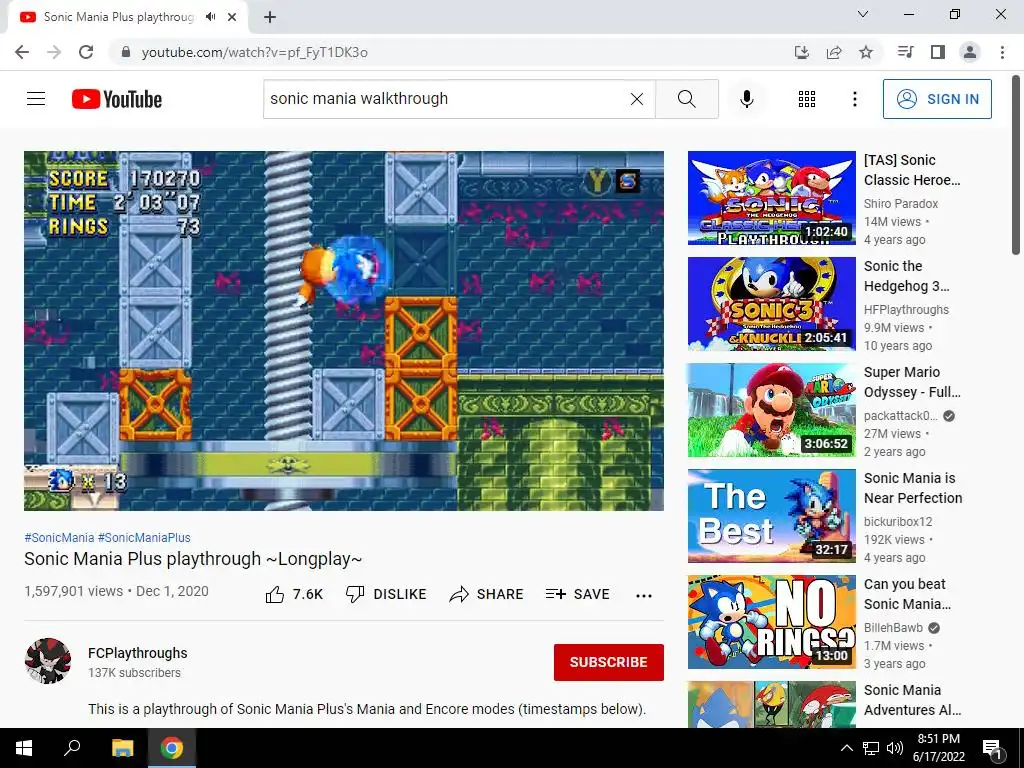Image resolution: width=1024 pixels, height=768 pixels.
Task: Click the address bar URL
Action: coord(255,52)
